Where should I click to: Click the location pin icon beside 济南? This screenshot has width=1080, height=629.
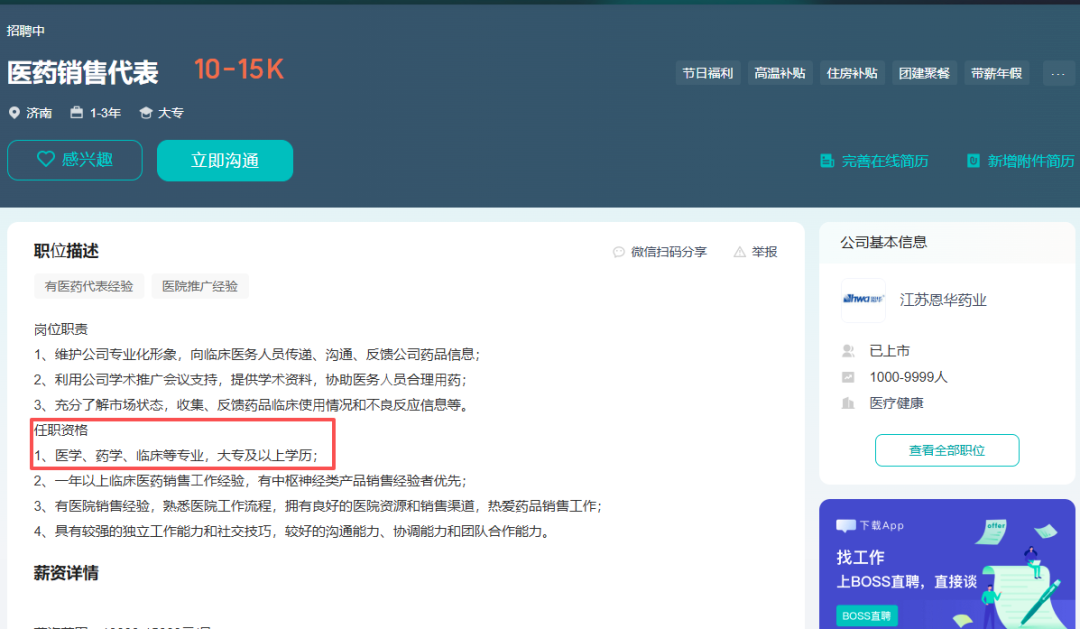point(14,112)
